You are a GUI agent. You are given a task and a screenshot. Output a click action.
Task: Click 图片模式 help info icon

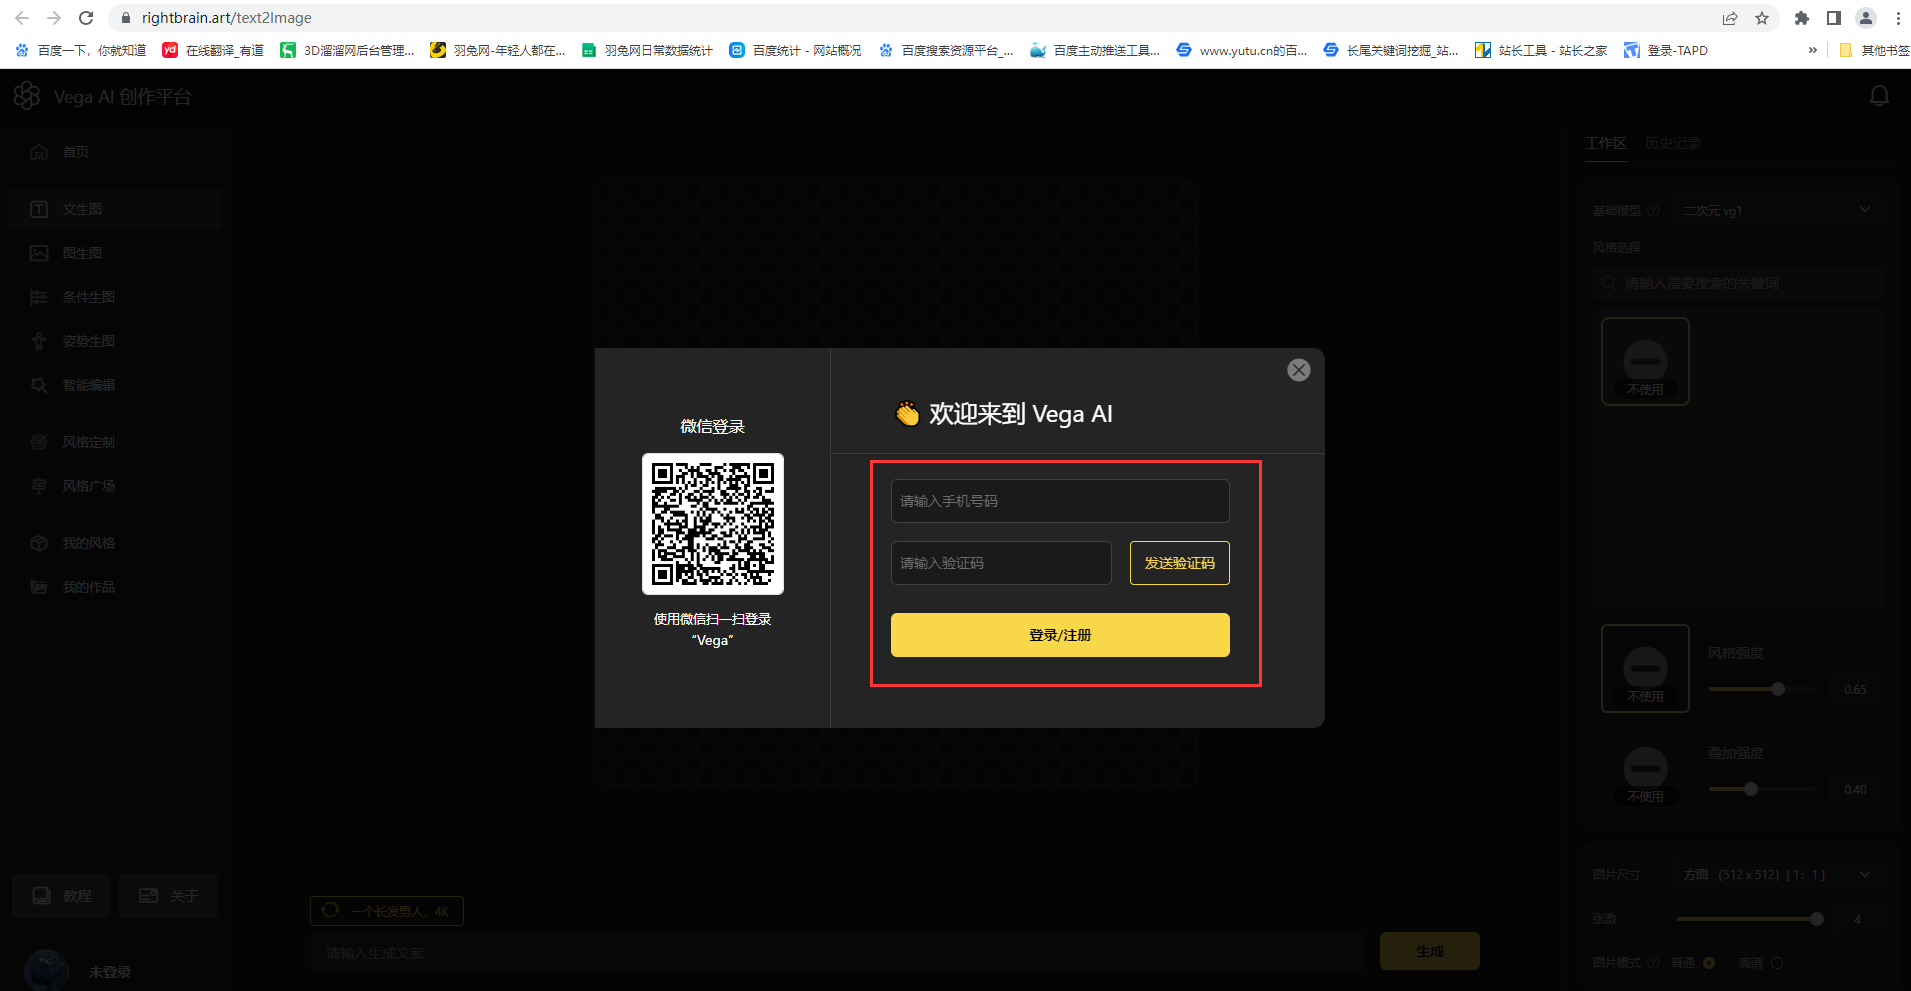point(1653,963)
